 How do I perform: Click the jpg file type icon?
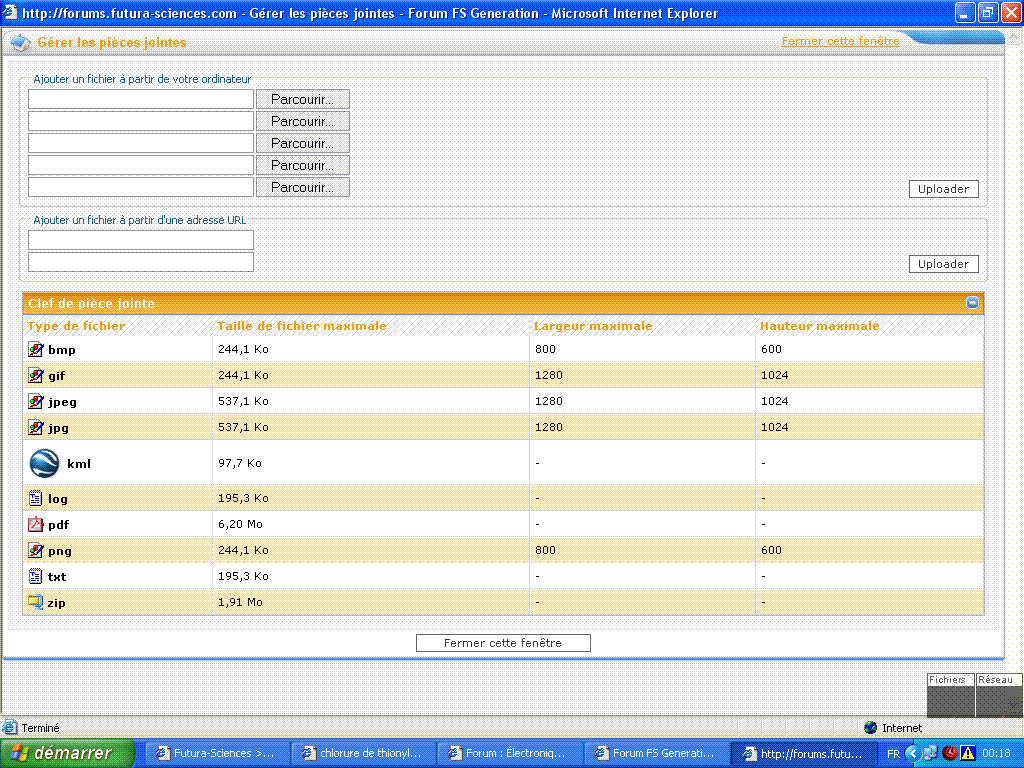tap(36, 428)
